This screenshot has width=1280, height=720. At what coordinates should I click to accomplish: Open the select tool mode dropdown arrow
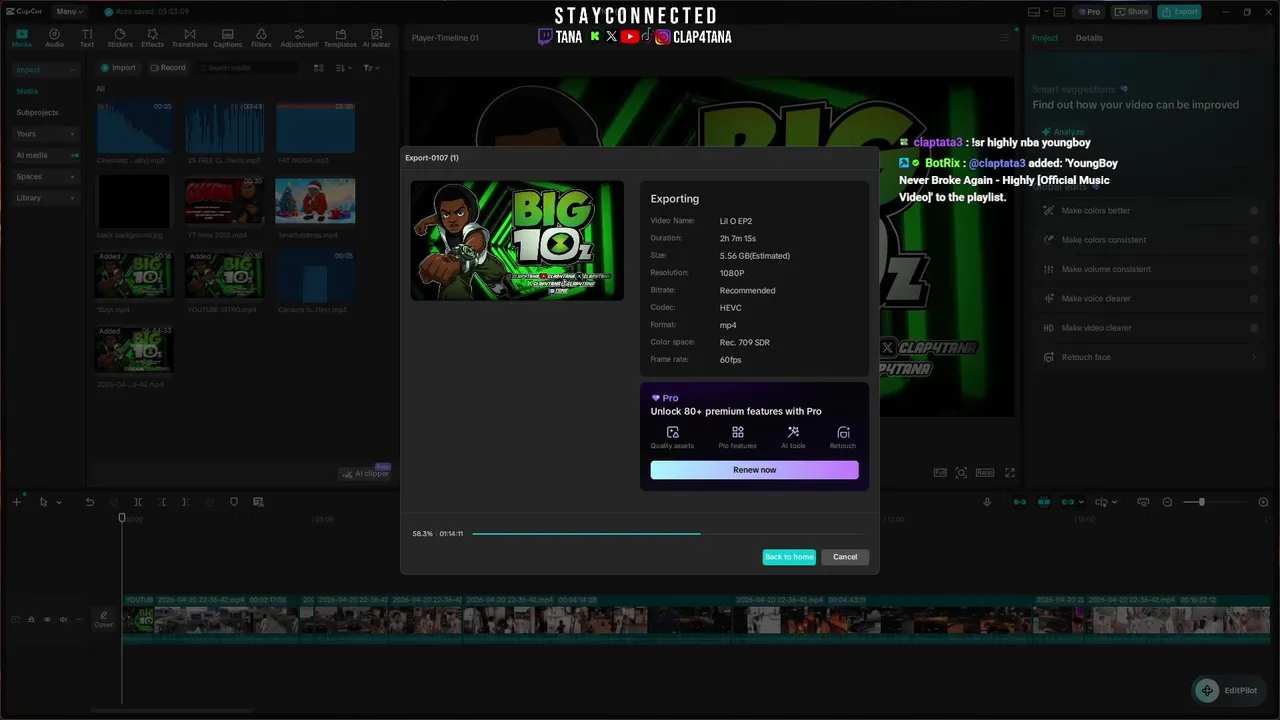tap(59, 502)
